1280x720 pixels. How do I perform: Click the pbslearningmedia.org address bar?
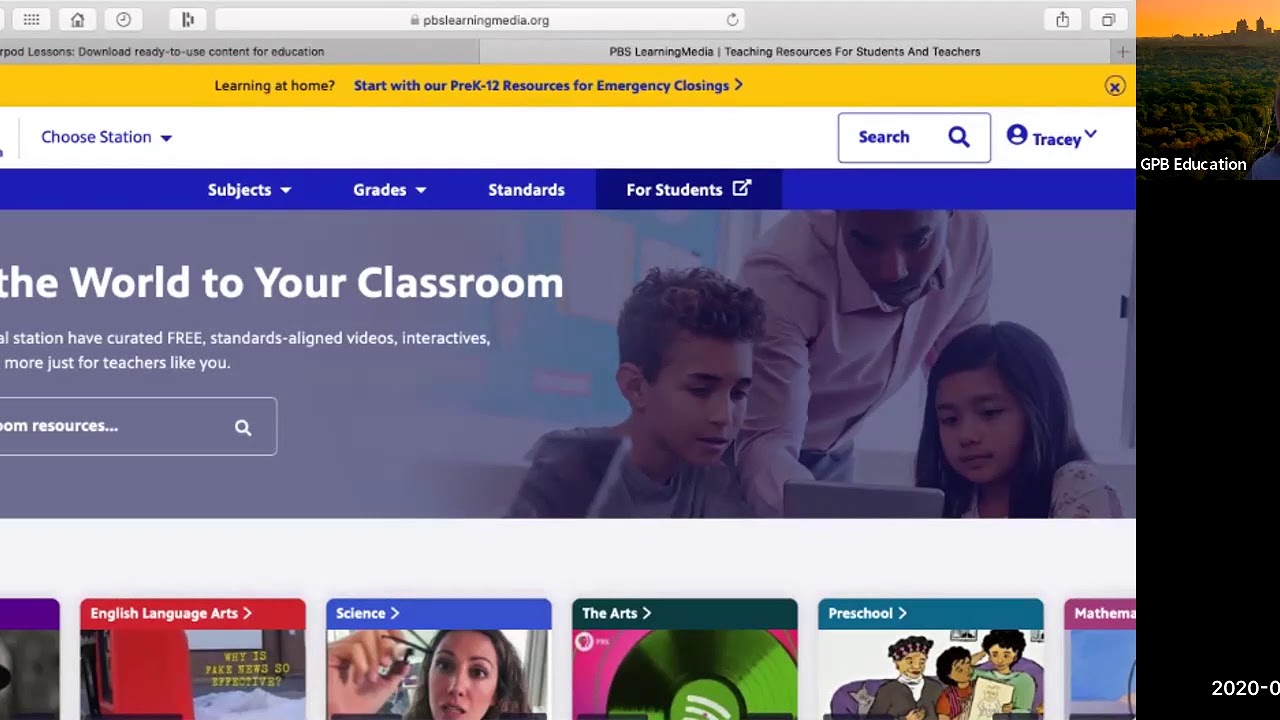click(x=480, y=20)
